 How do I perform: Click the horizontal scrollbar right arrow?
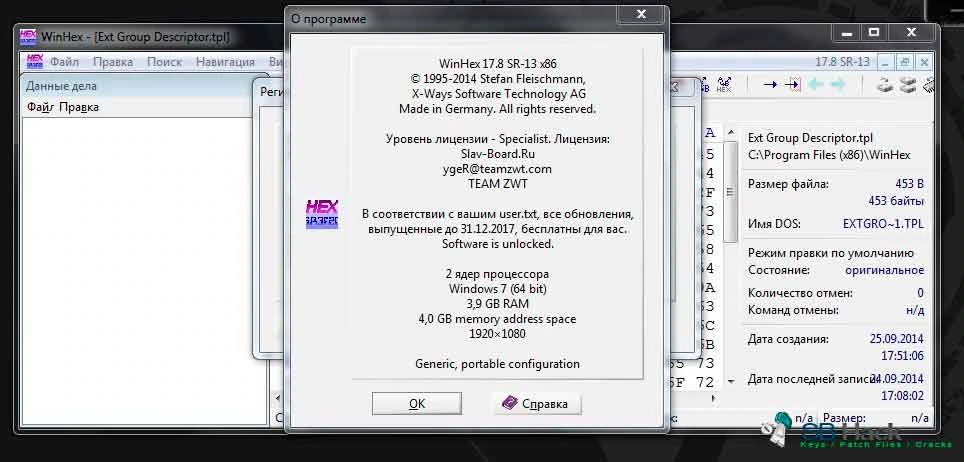713,398
